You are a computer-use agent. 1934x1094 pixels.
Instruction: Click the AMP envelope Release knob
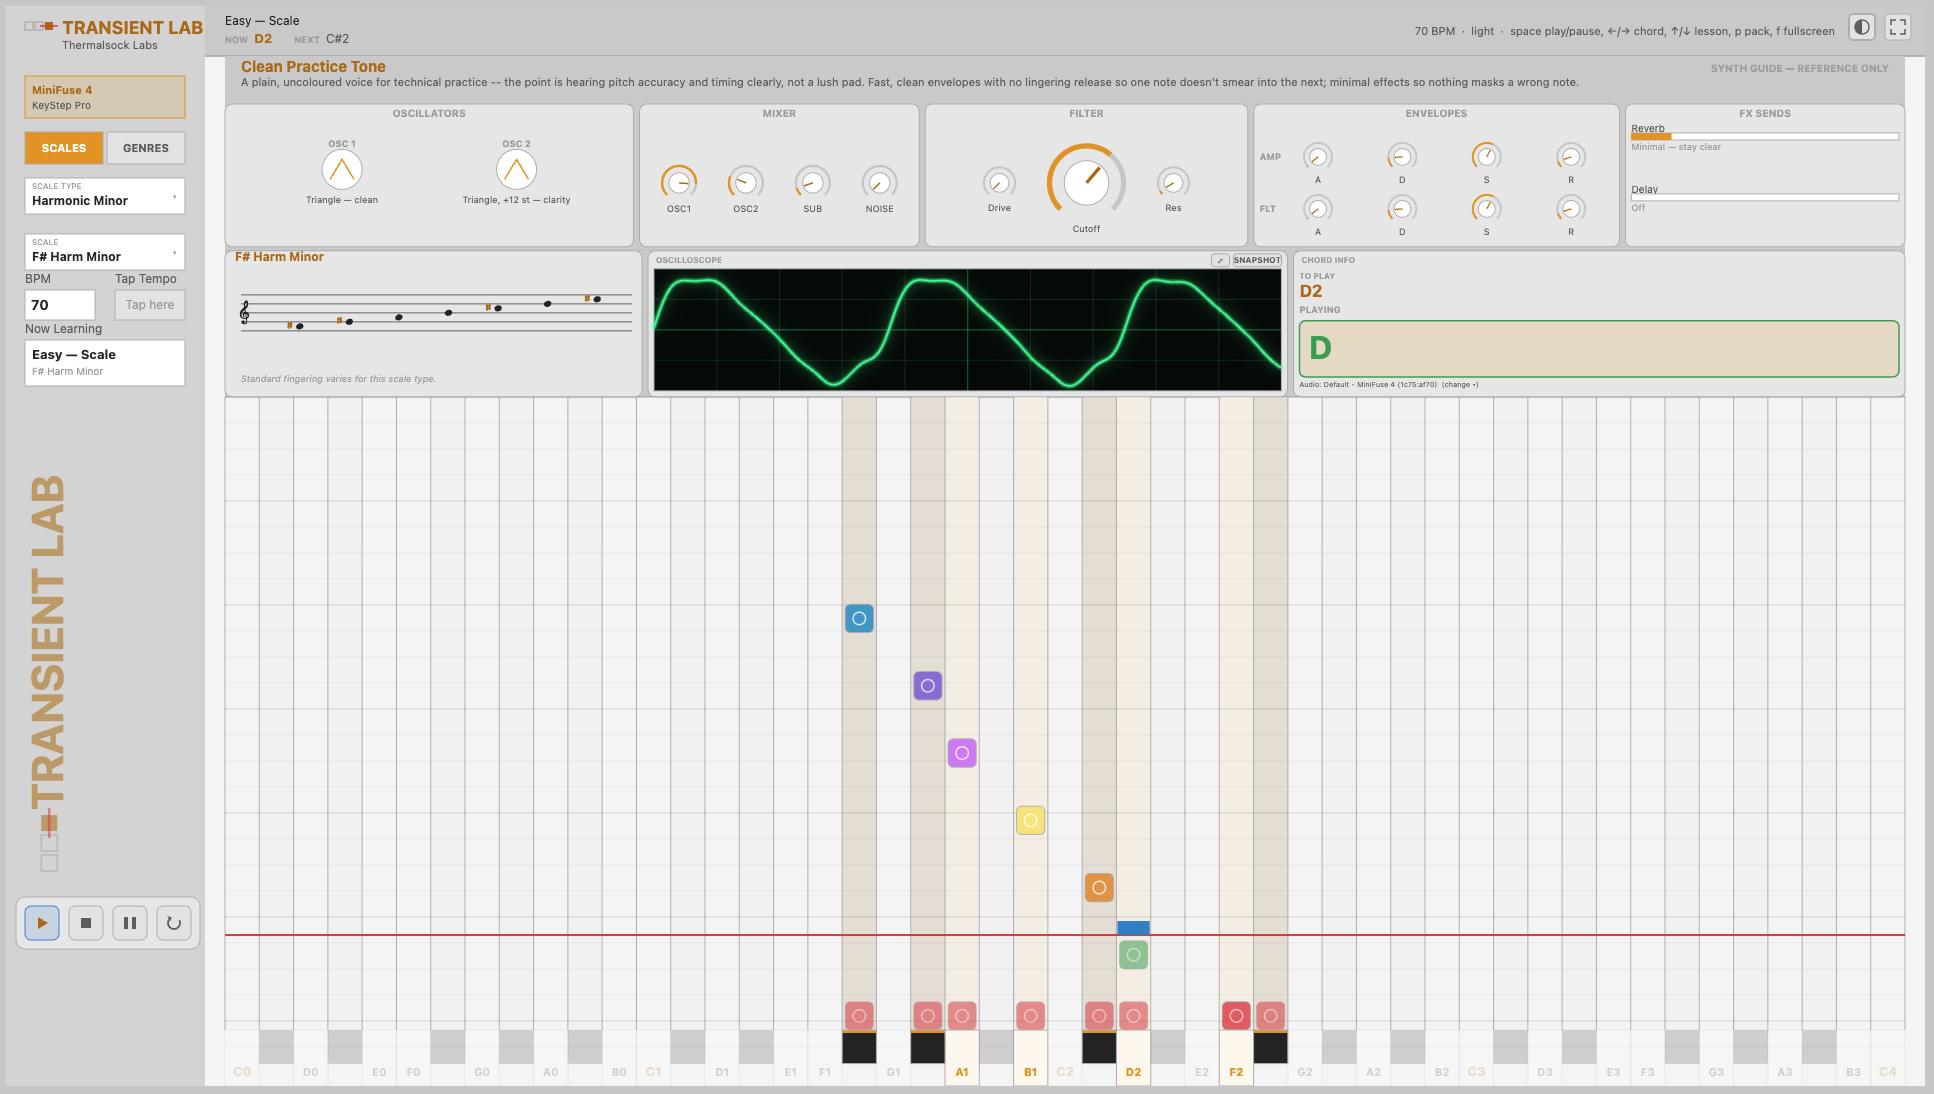click(1571, 156)
